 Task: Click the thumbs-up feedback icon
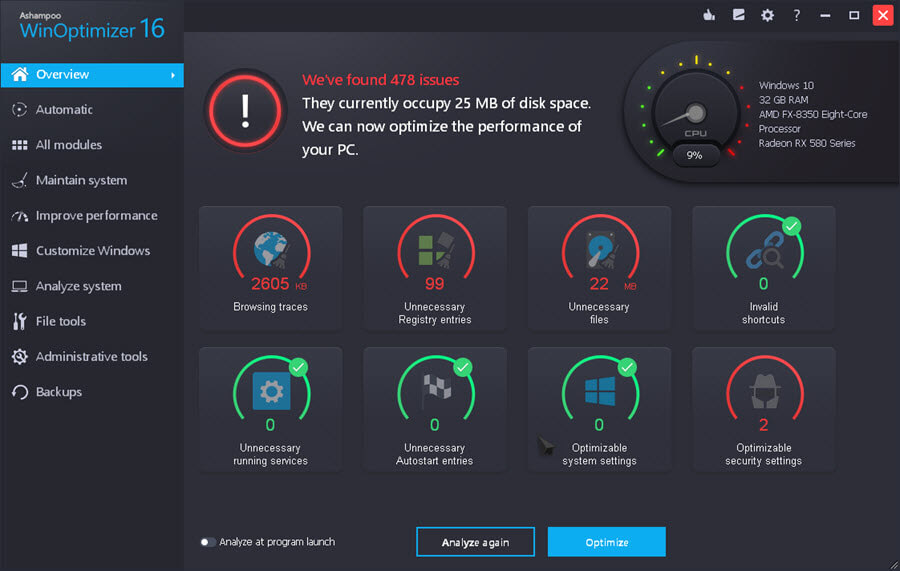coord(709,15)
